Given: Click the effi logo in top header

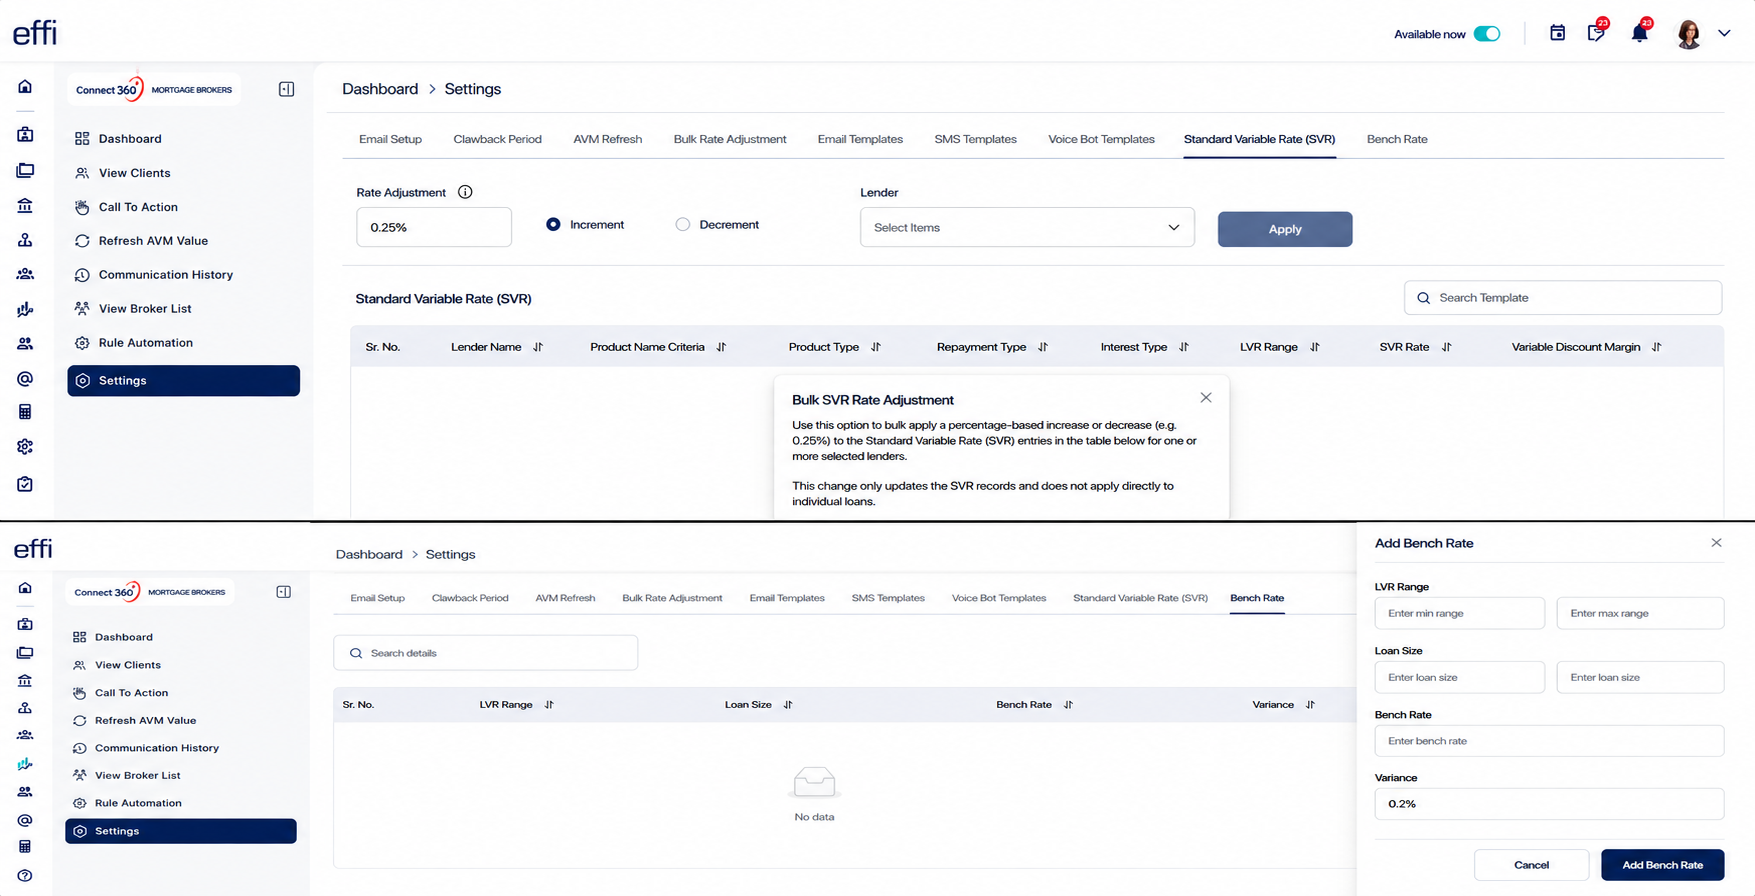Looking at the screenshot, I should tap(35, 33).
